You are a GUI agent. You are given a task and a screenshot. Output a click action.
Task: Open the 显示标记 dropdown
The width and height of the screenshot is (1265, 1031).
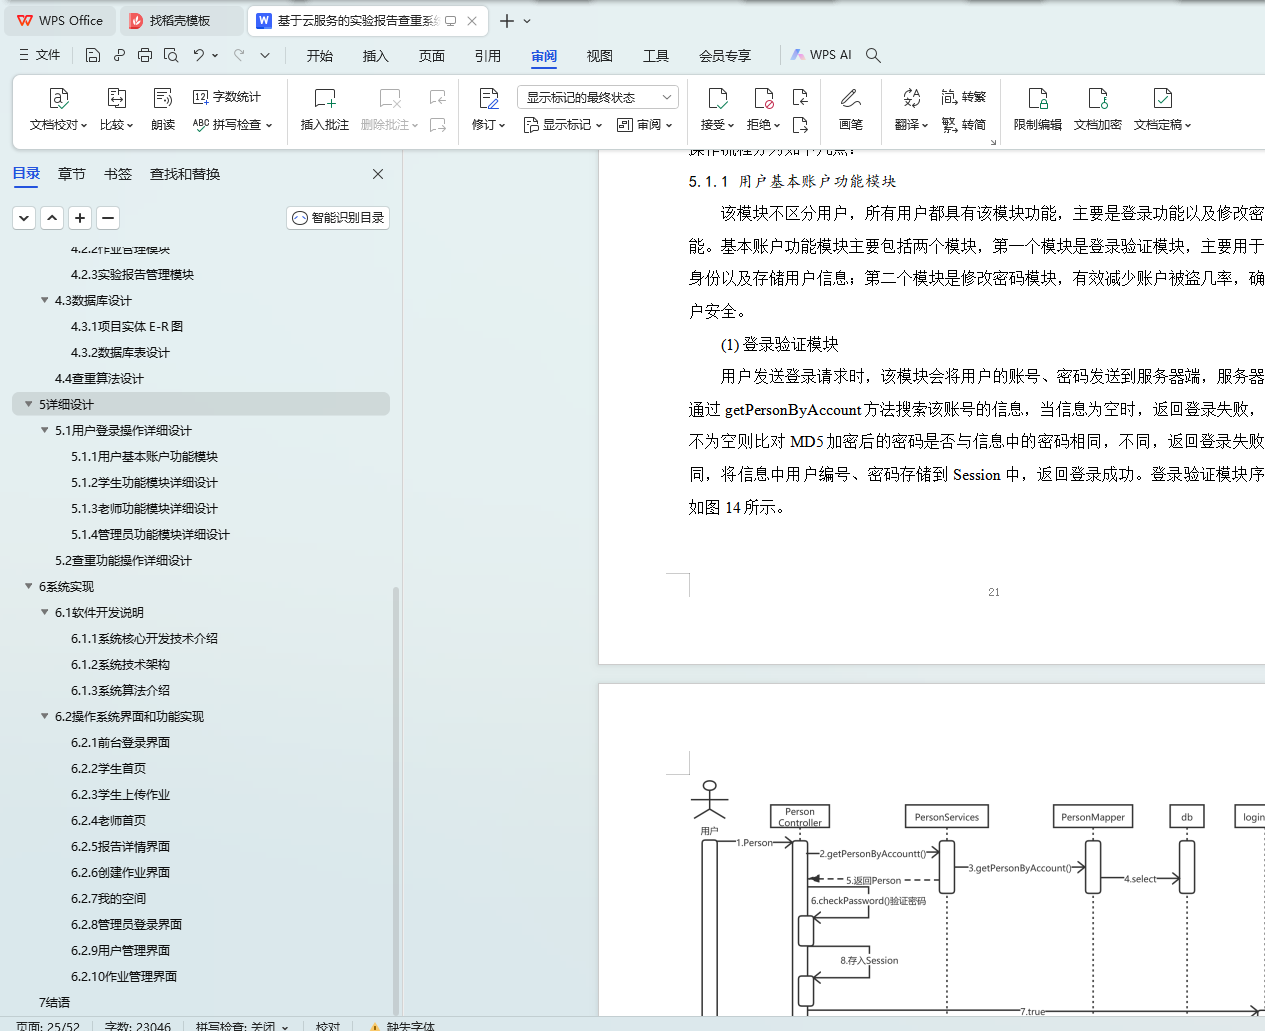563,125
